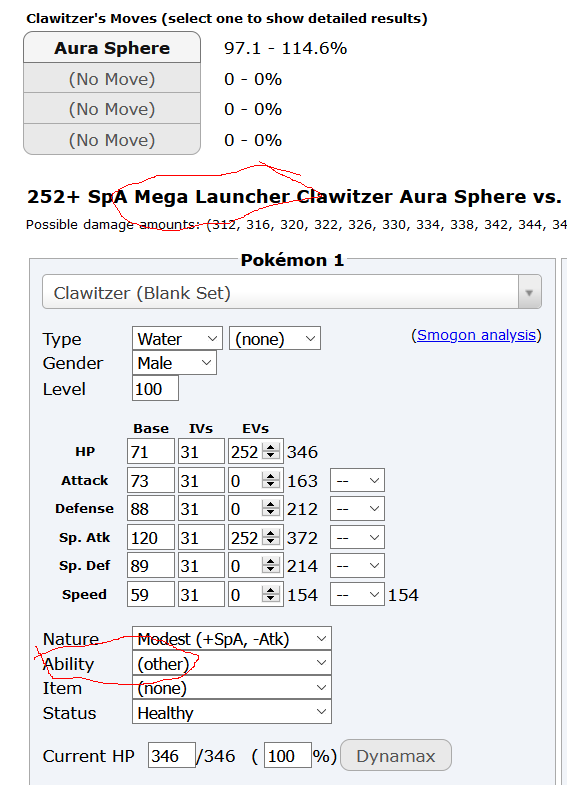Open the Item dropdown set to (none)
This screenshot has height=785, width=567.
coord(232,687)
